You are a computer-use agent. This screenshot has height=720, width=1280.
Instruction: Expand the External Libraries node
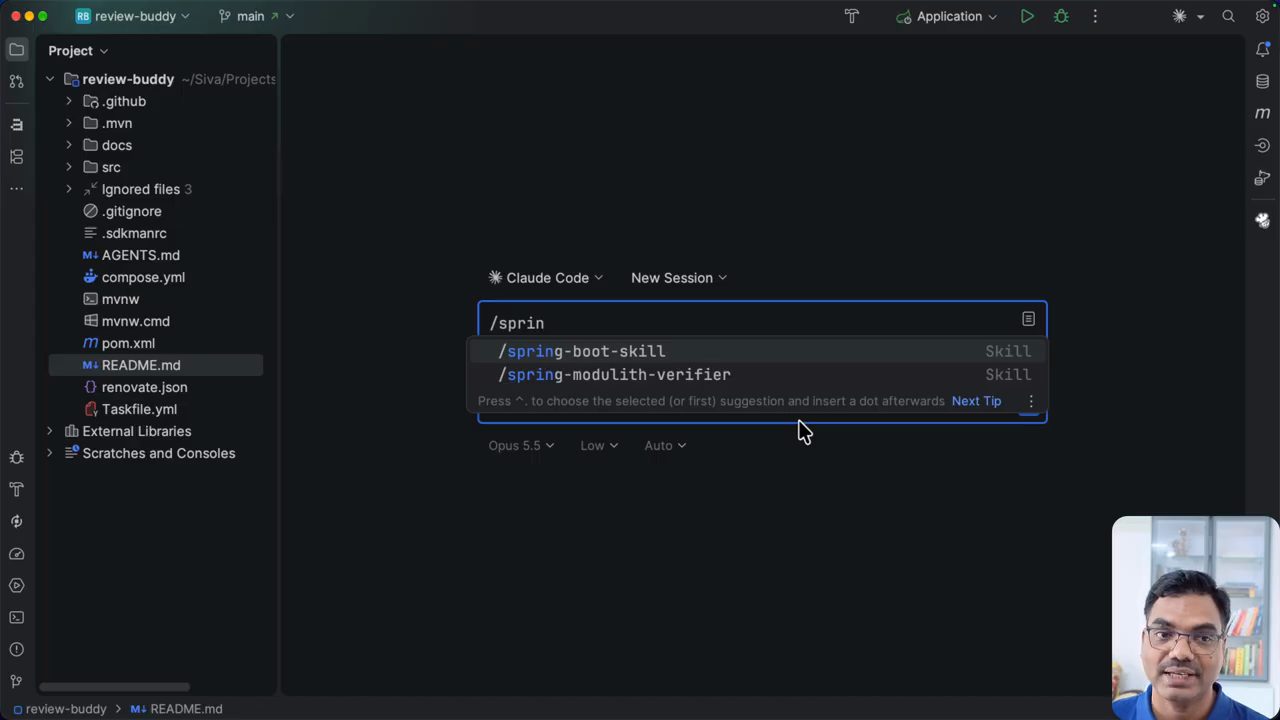click(x=49, y=431)
